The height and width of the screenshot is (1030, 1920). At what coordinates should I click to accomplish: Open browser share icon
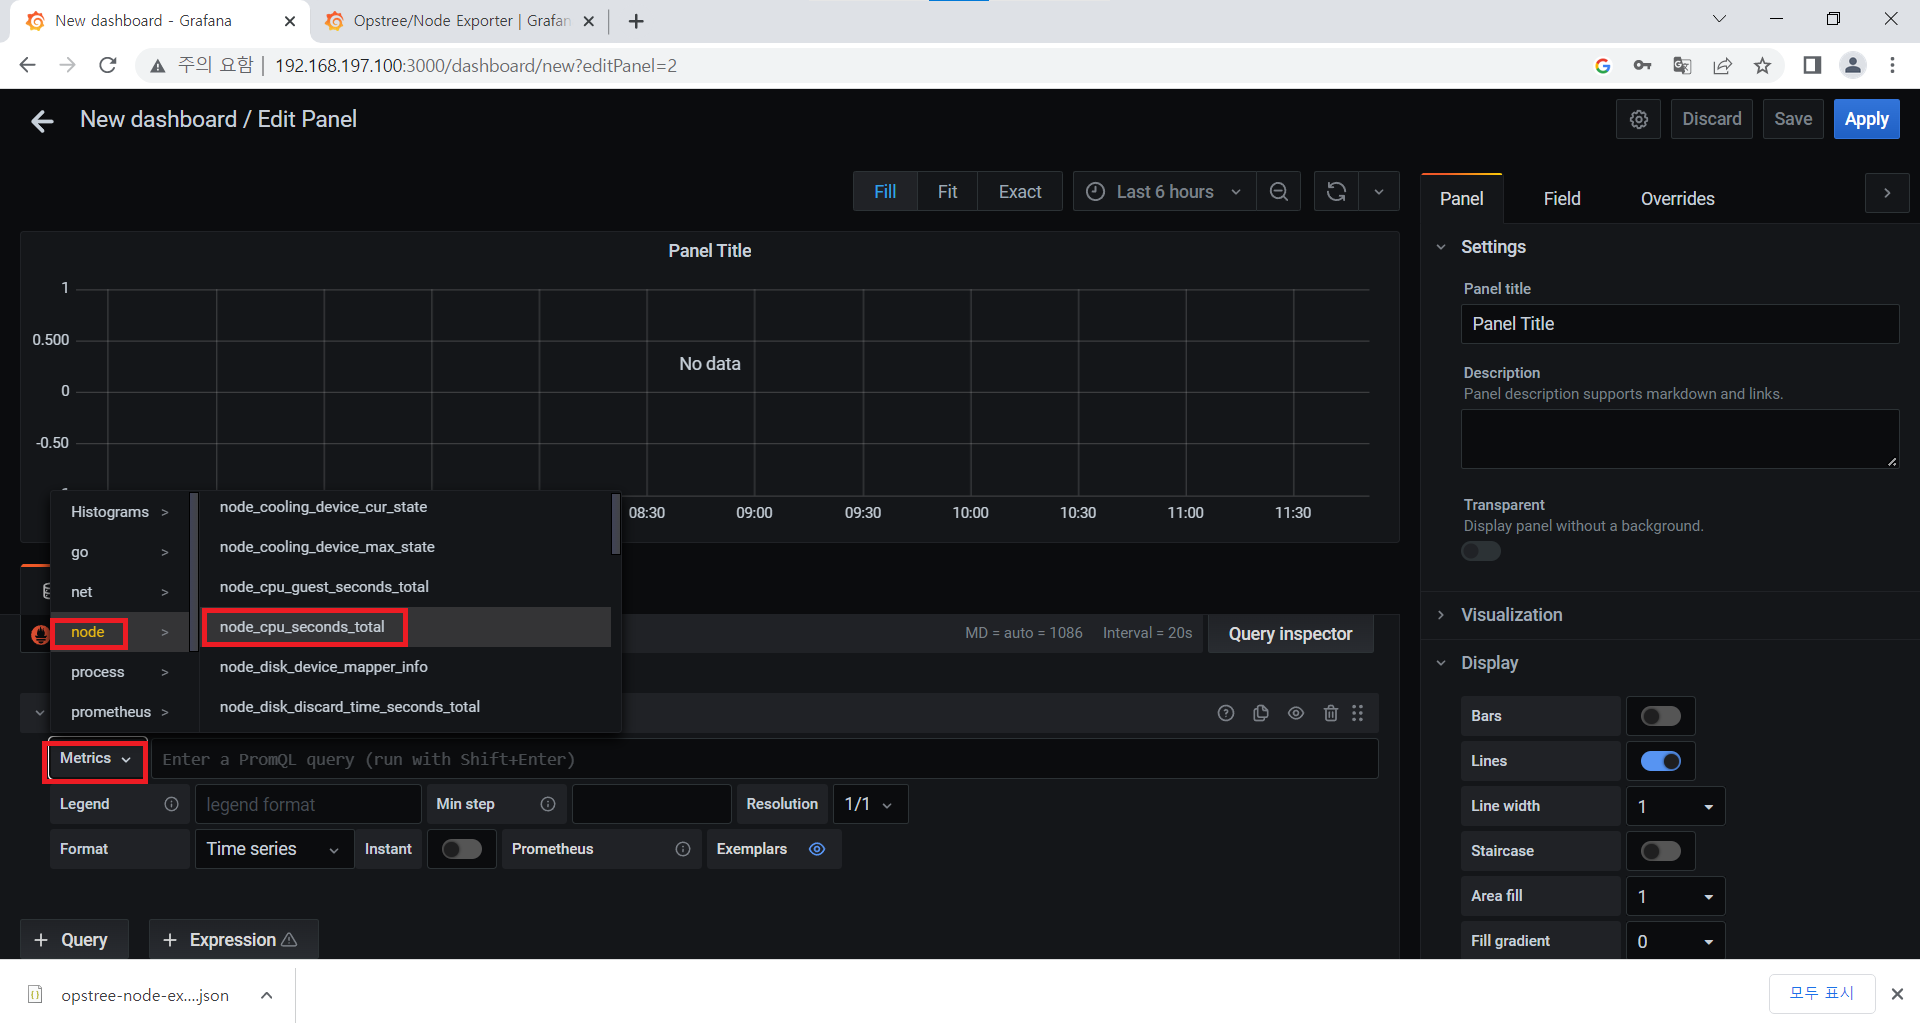pyautogui.click(x=1722, y=65)
